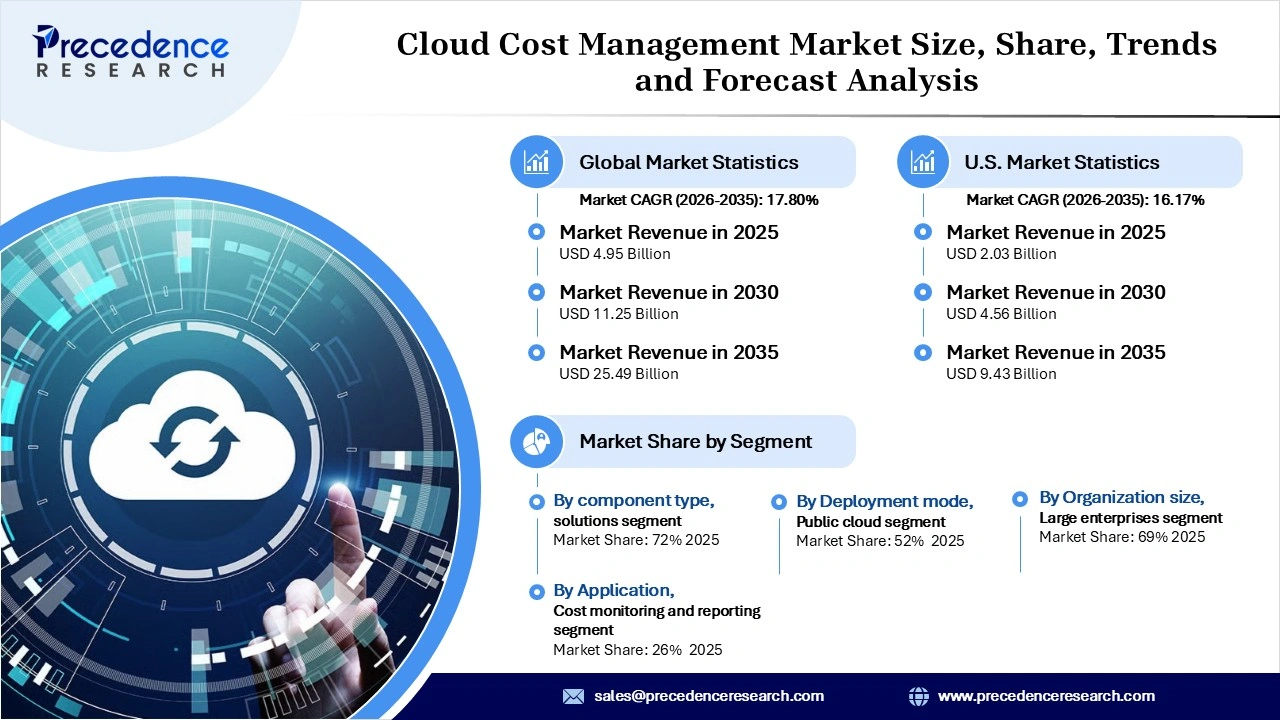Click Market Share: 26% 2025 text
This screenshot has width=1280, height=720.
[638, 650]
